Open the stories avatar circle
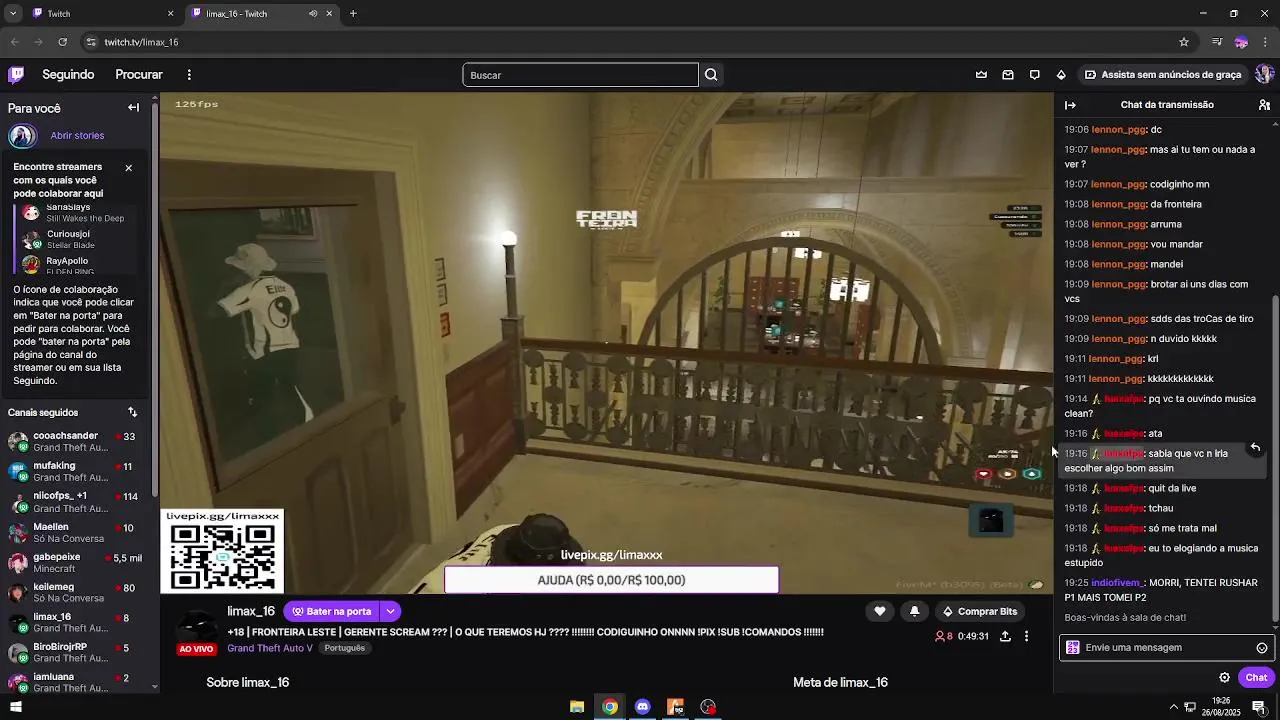The image size is (1280, 720). [22, 136]
